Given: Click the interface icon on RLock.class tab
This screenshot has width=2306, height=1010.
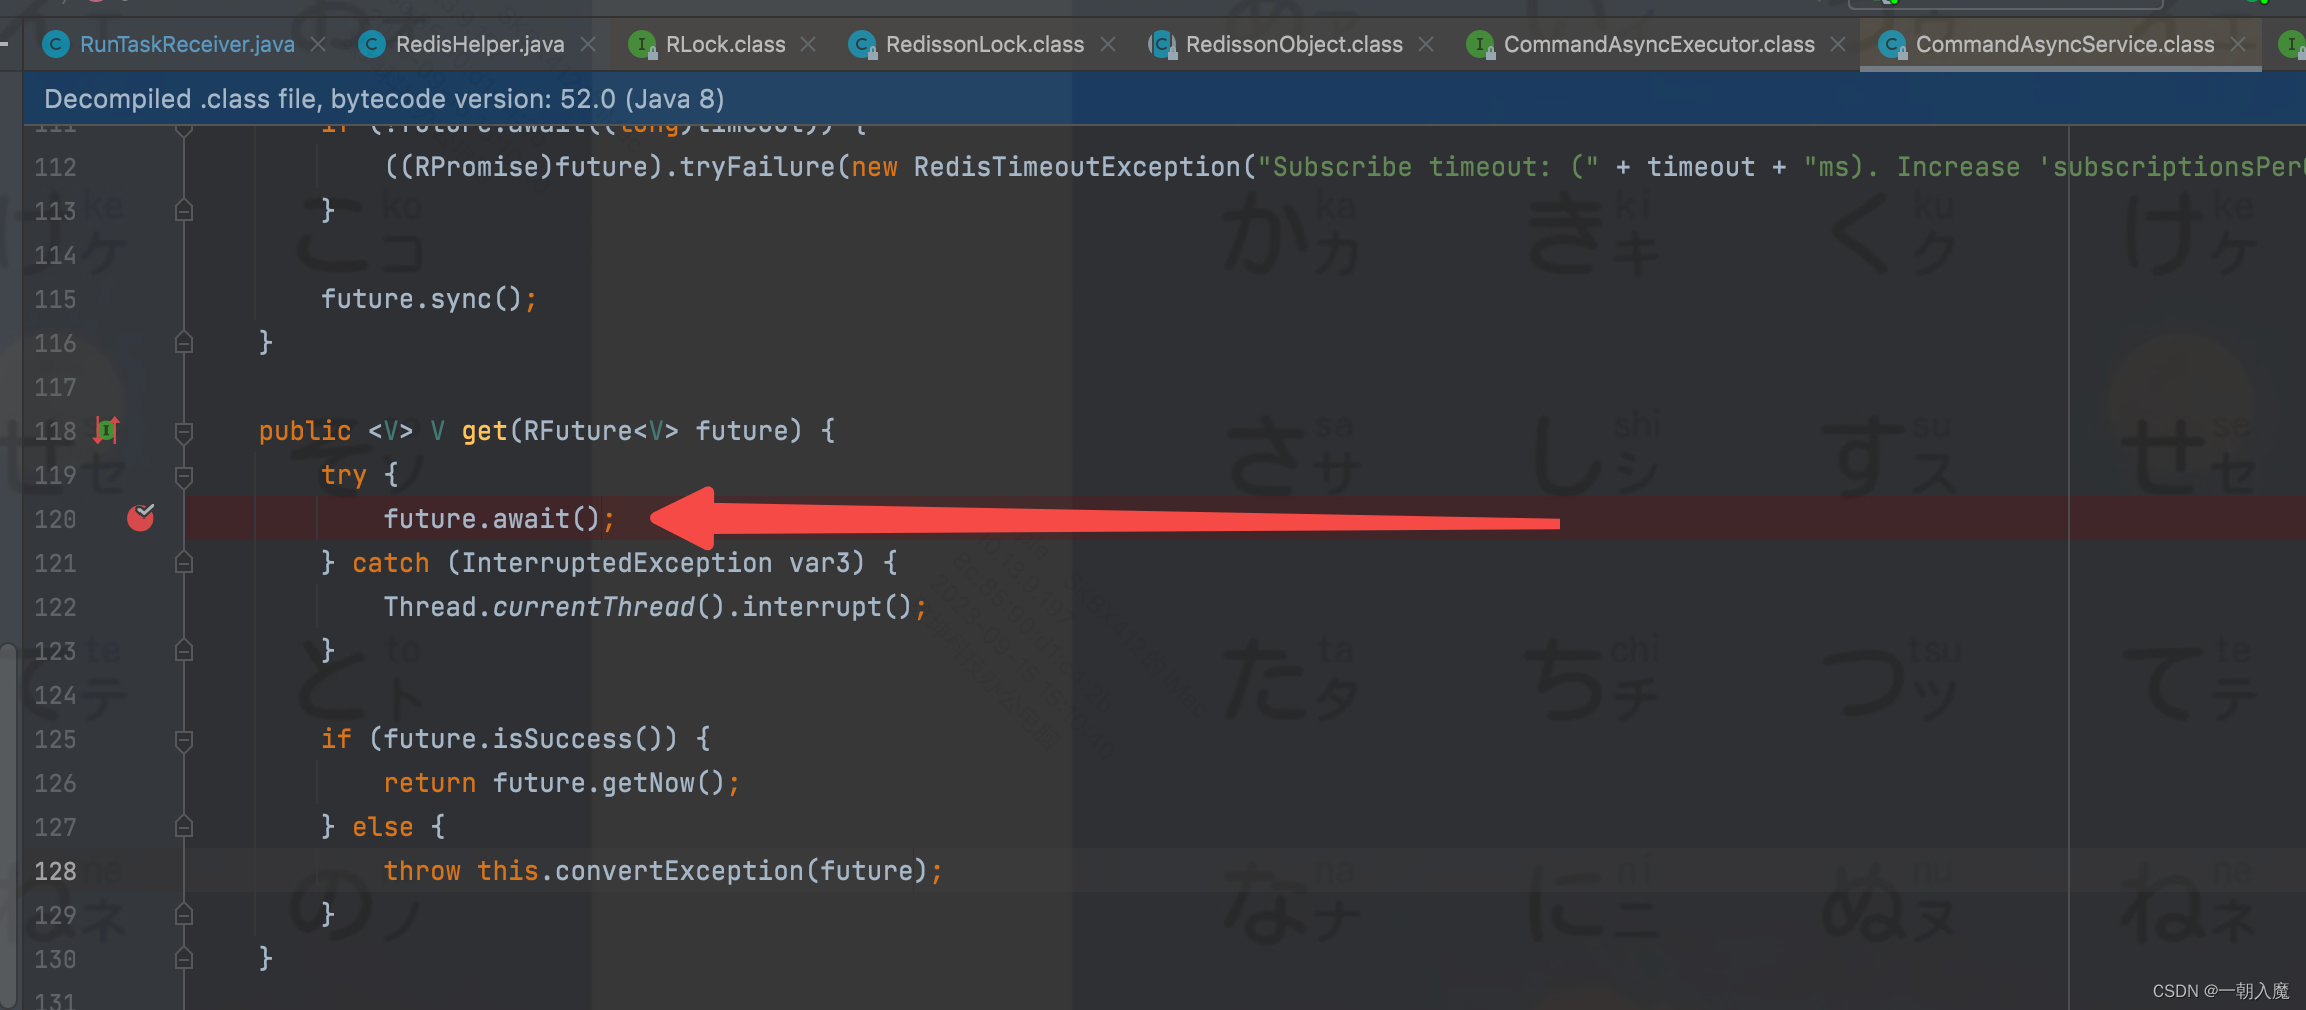Looking at the screenshot, I should tap(641, 44).
